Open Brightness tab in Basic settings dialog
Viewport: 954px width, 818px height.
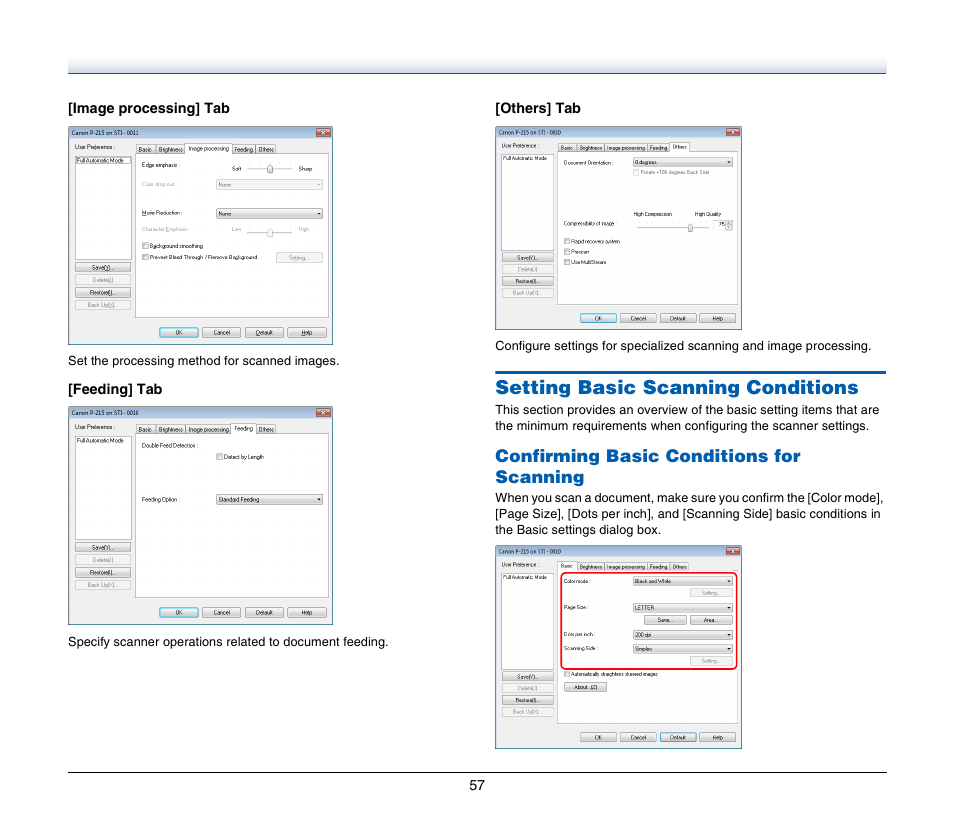tap(590, 567)
